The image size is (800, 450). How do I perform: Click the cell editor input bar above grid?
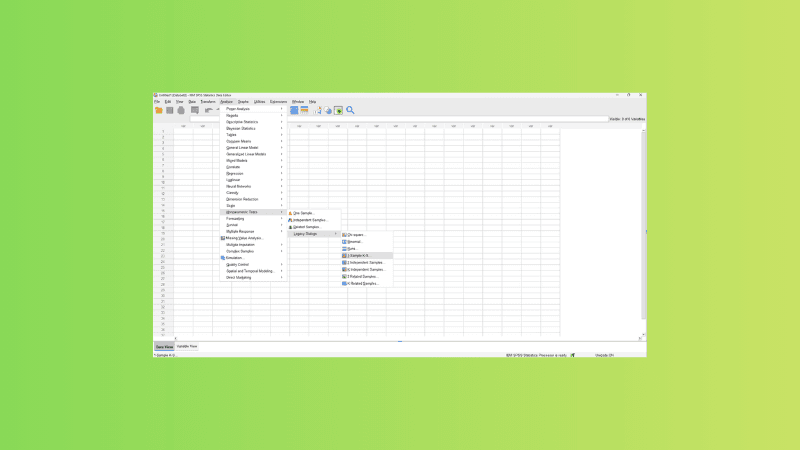(399, 119)
